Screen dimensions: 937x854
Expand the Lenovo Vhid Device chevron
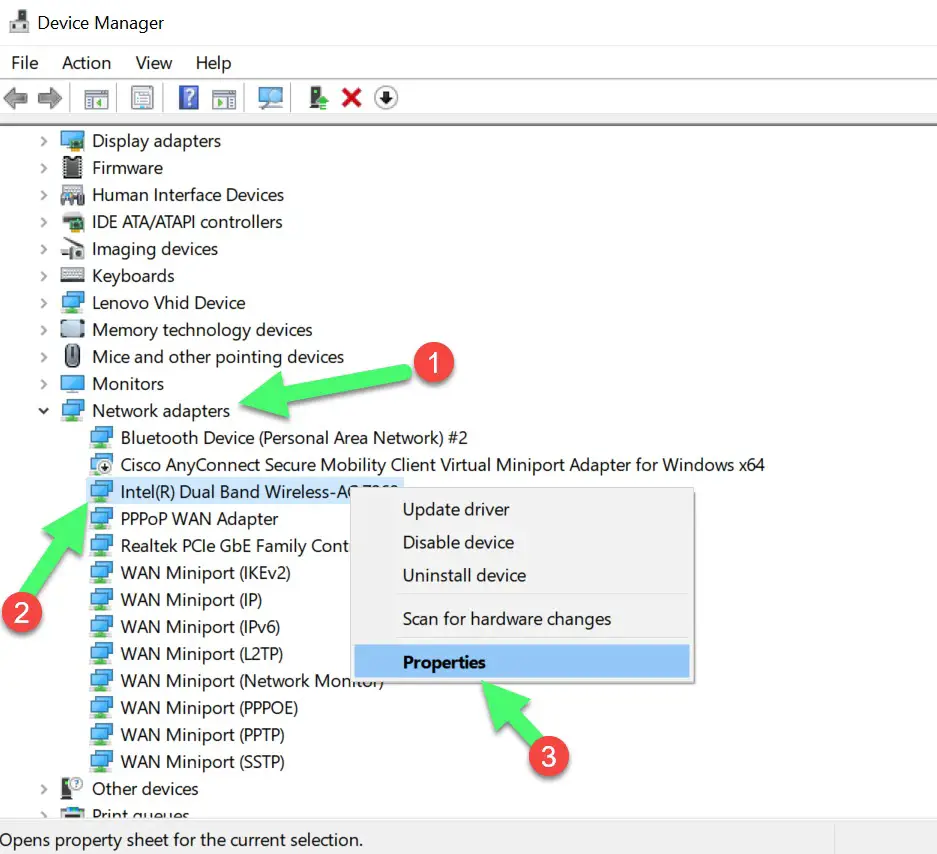coord(44,303)
